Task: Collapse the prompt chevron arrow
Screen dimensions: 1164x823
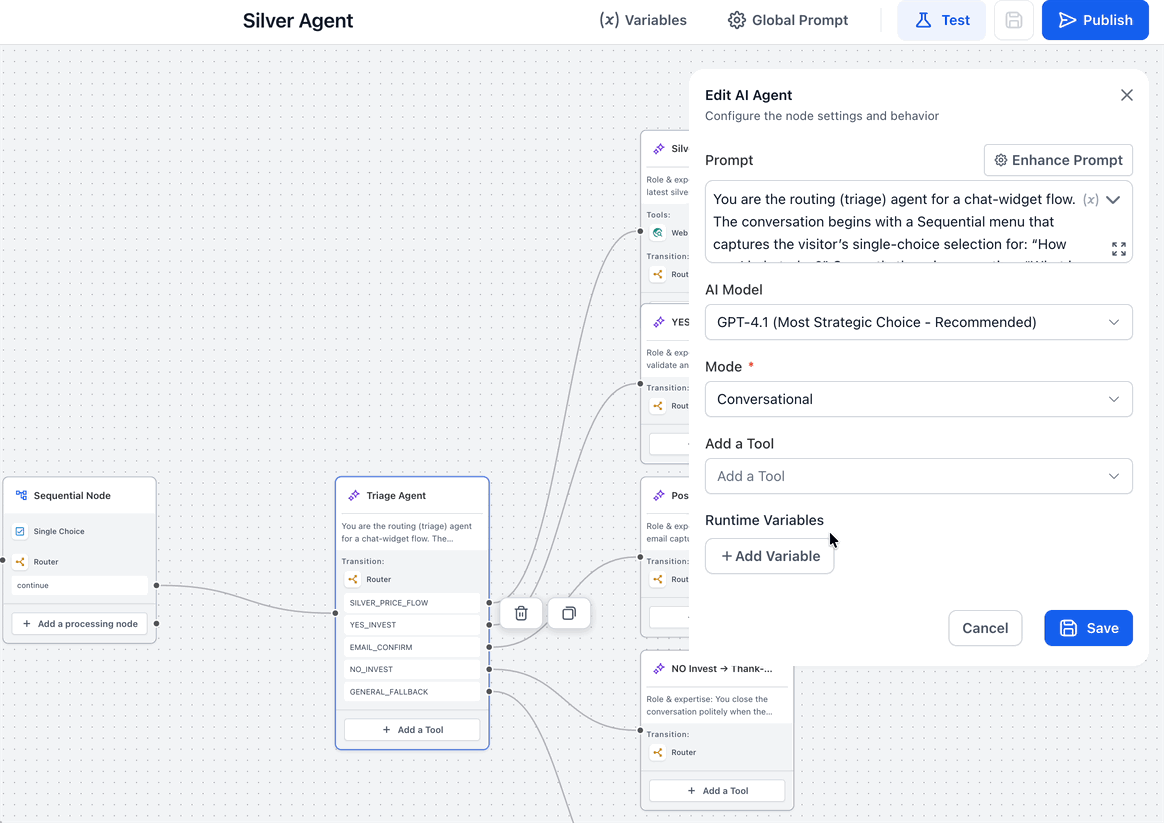Action: click(x=1113, y=200)
